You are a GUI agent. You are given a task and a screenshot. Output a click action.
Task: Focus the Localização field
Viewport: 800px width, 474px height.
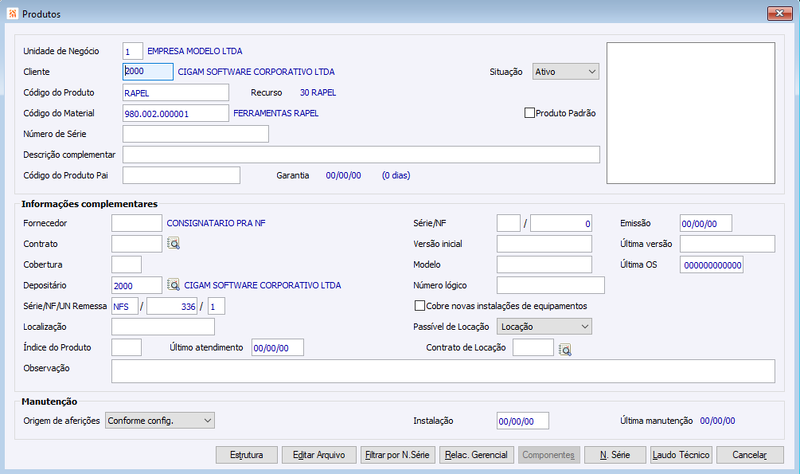coord(163,327)
